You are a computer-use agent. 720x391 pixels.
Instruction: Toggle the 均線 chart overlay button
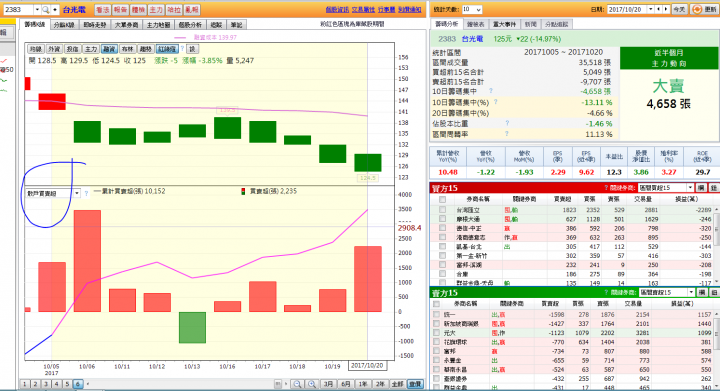(x=35, y=49)
